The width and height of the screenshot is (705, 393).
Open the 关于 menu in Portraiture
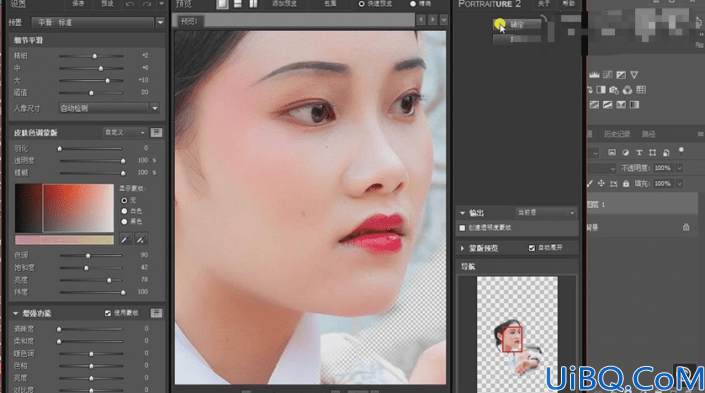(x=543, y=4)
